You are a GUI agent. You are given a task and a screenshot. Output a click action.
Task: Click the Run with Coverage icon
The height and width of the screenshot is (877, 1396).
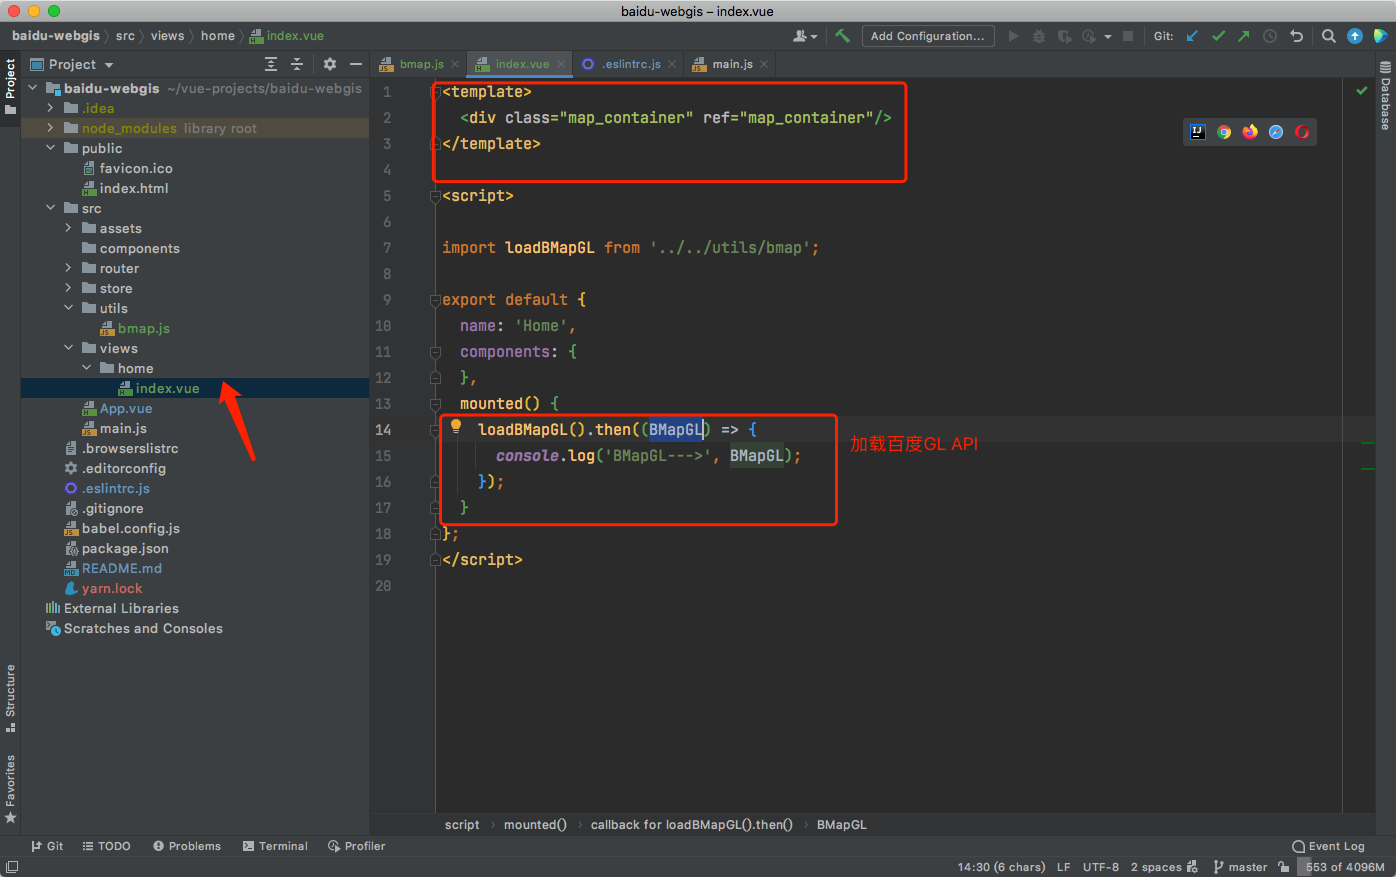coord(1064,36)
